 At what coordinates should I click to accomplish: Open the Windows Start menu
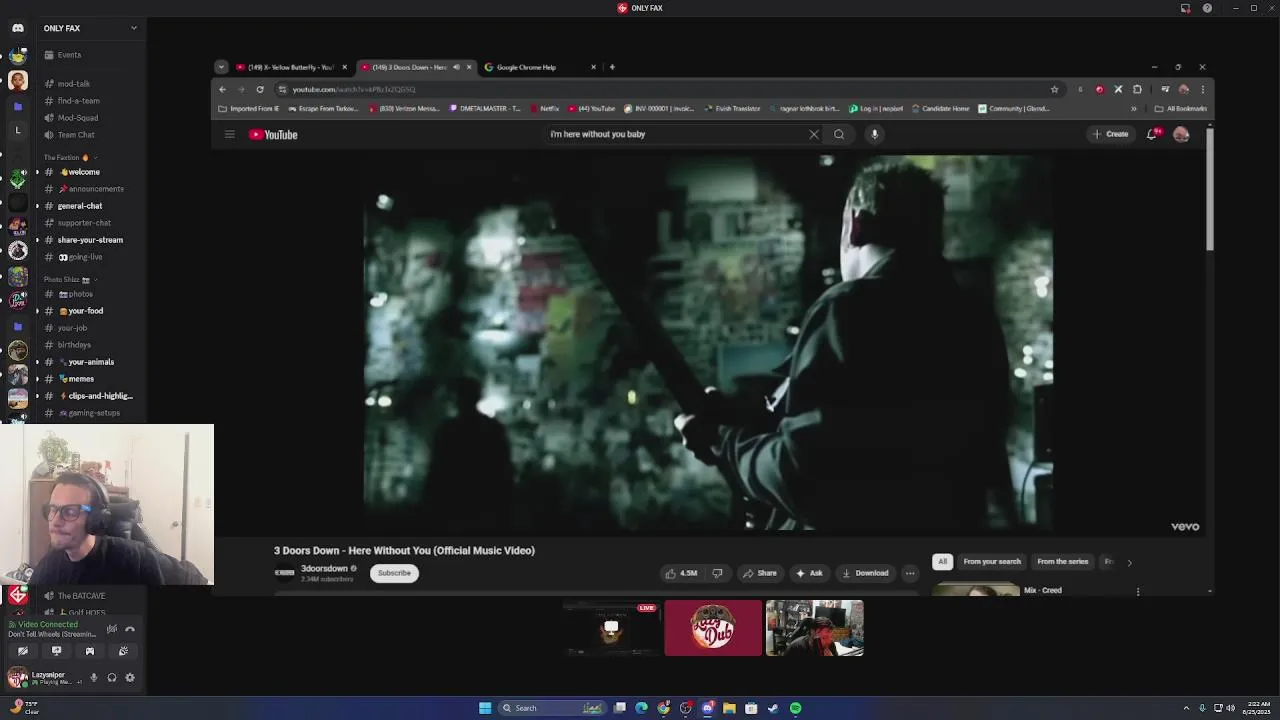[485, 708]
